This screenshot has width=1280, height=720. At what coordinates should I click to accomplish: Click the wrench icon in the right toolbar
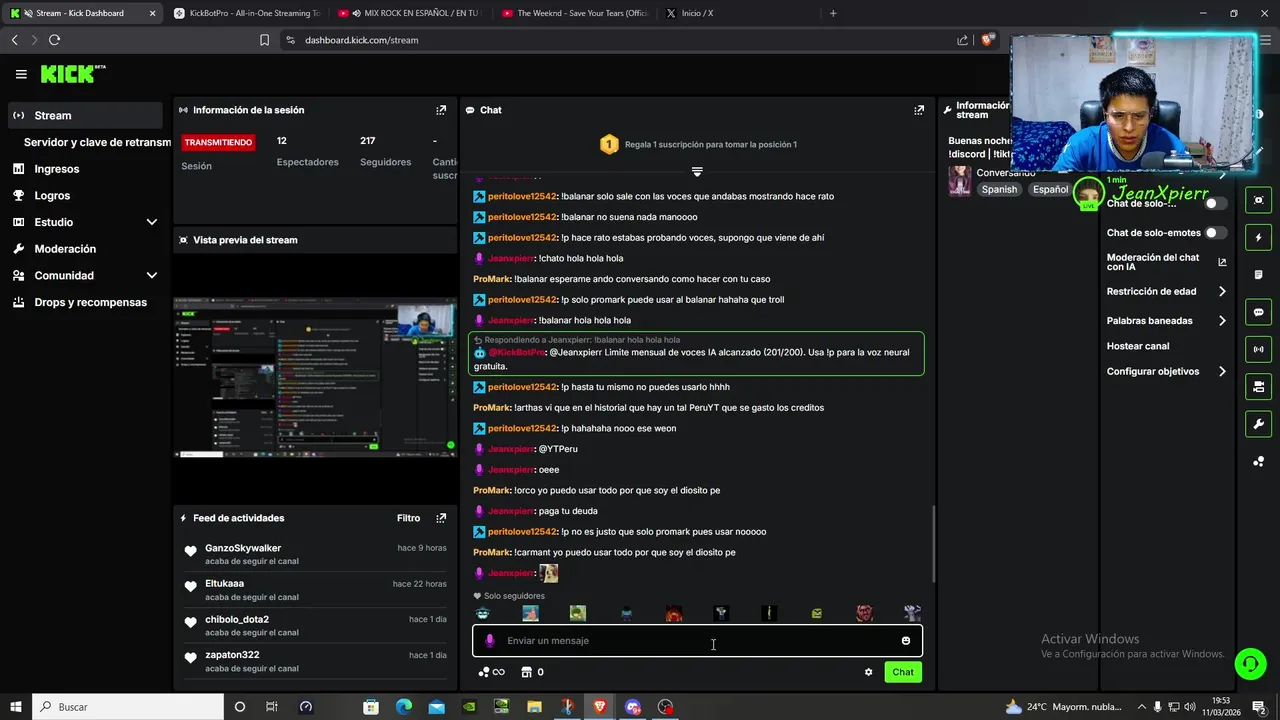[x=1258, y=424]
